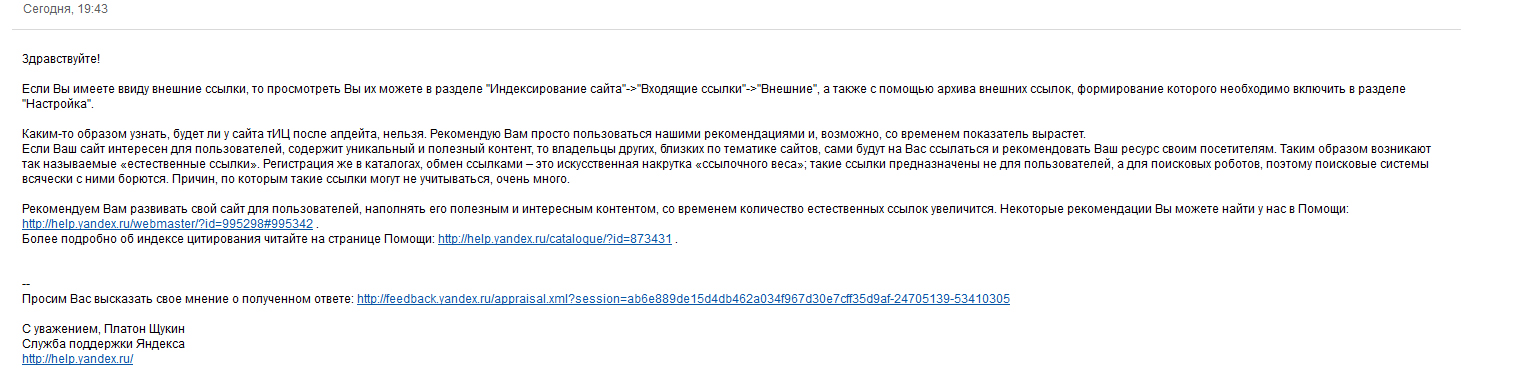Viewport: 1521px width, 384px height.
Task: Click the line 'Служба поддержки Яндекса'
Action: point(103,344)
